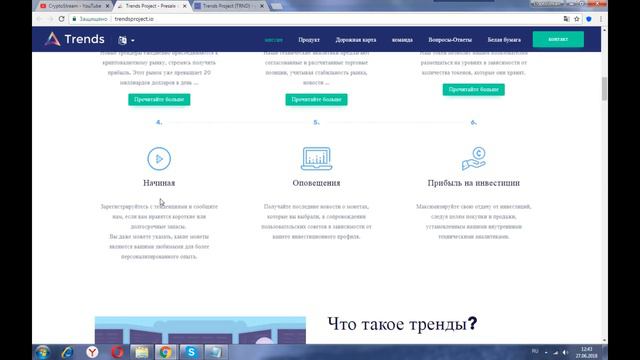Click the scrollbar down arrow
The height and width of the screenshot is (360, 640).
[604, 340]
